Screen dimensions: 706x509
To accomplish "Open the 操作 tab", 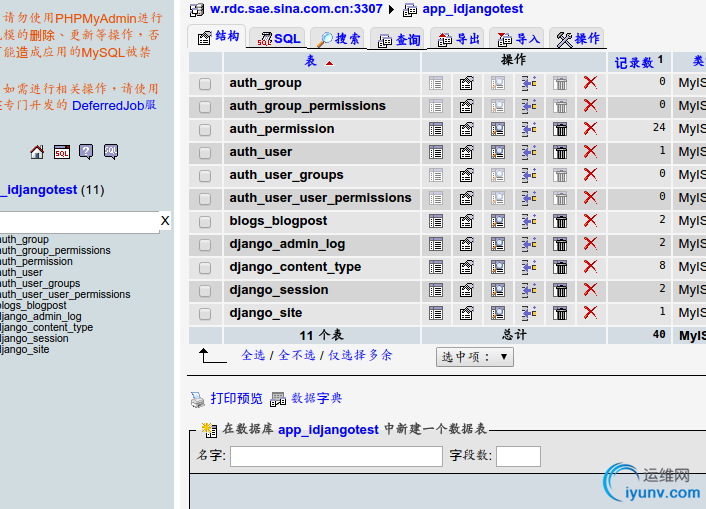I will (578, 39).
